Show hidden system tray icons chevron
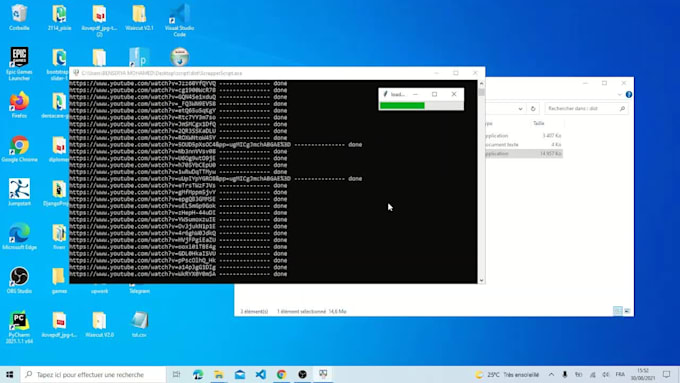Viewport: 680px width, 383px height. 551,374
